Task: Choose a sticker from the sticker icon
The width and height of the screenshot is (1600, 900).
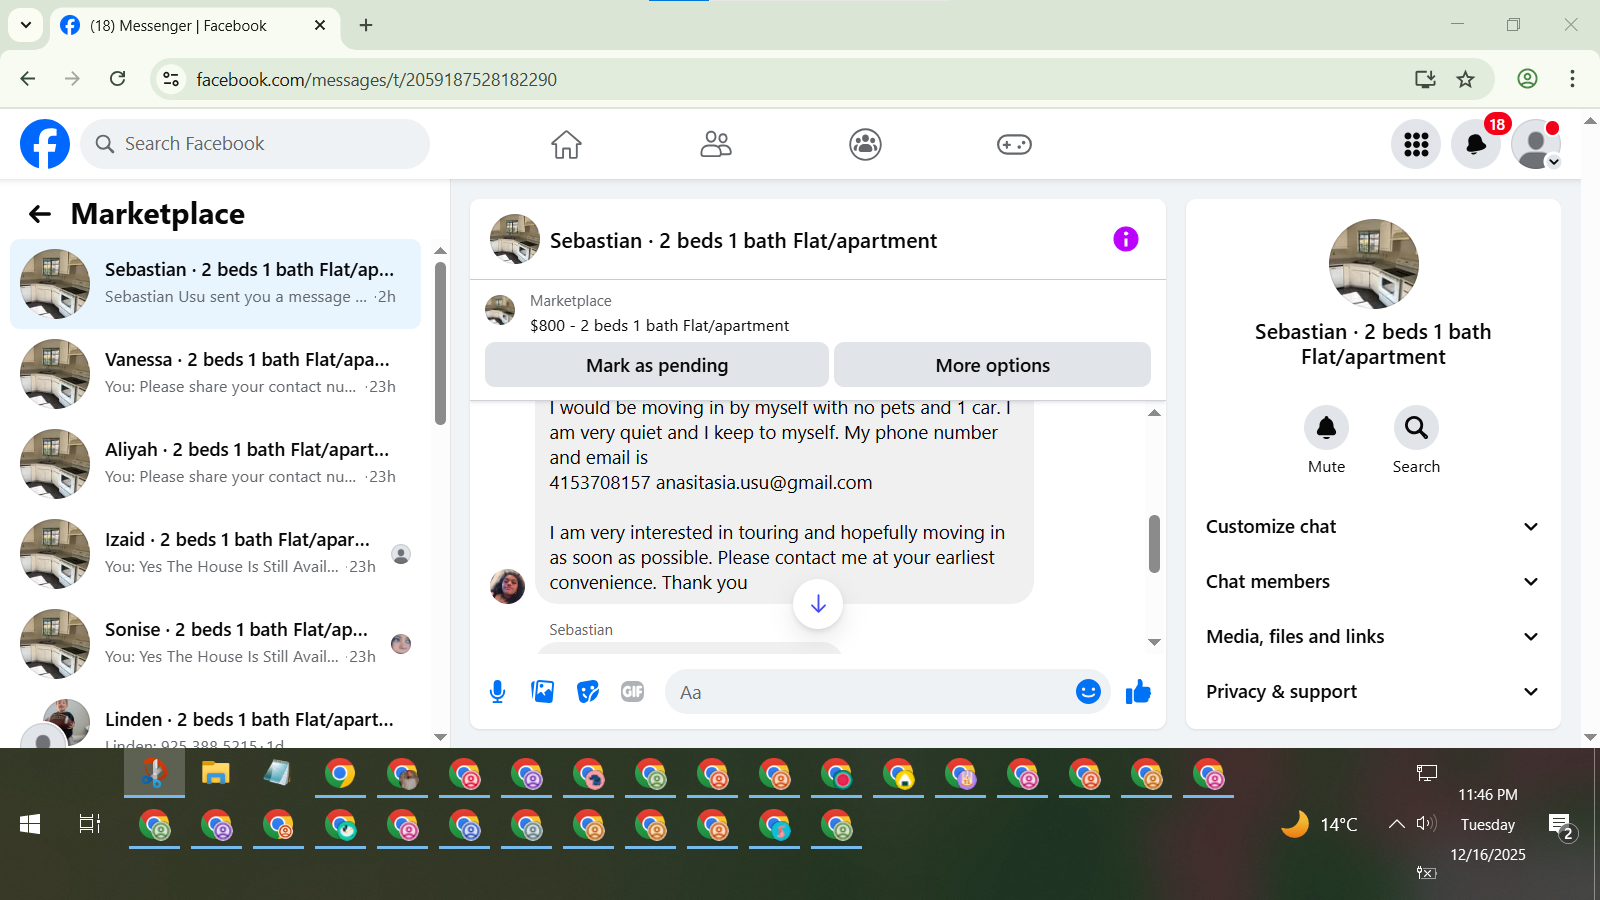Action: [588, 692]
